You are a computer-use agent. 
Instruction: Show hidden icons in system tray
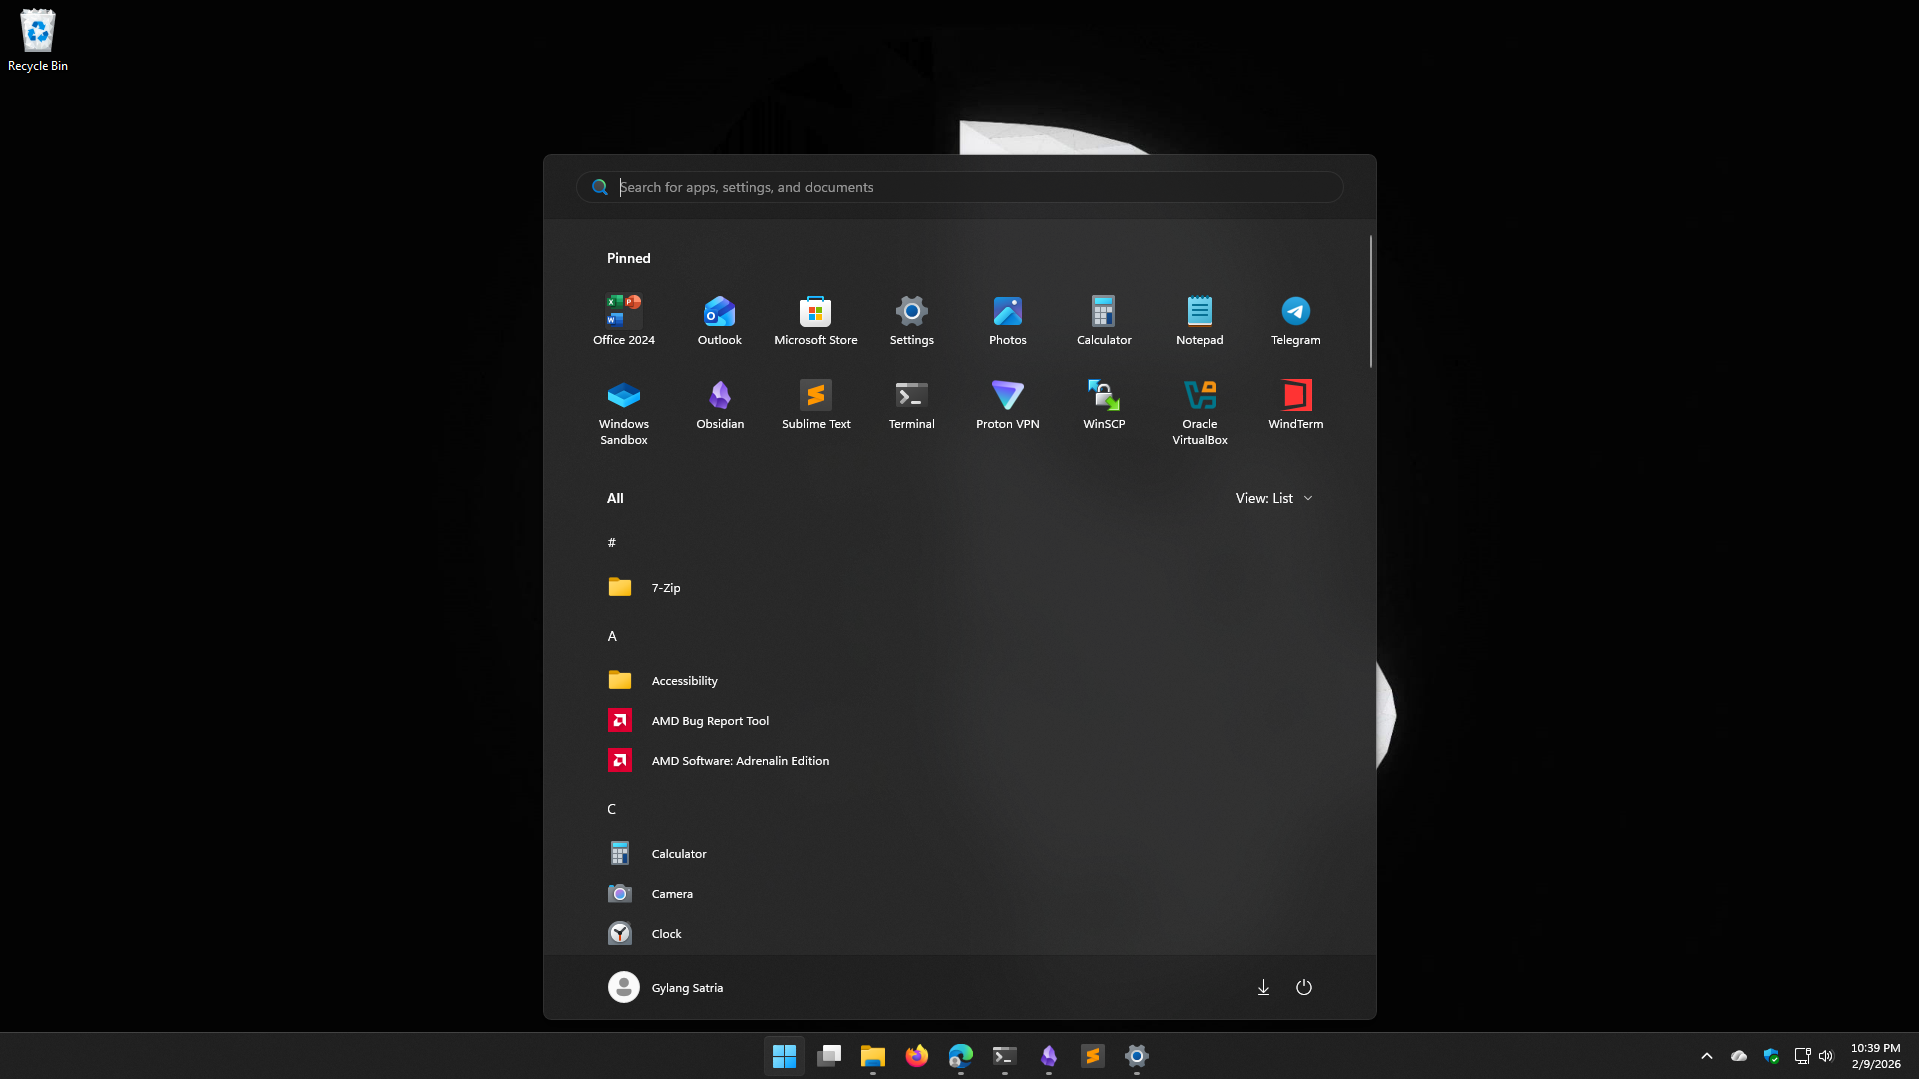[1706, 1056]
